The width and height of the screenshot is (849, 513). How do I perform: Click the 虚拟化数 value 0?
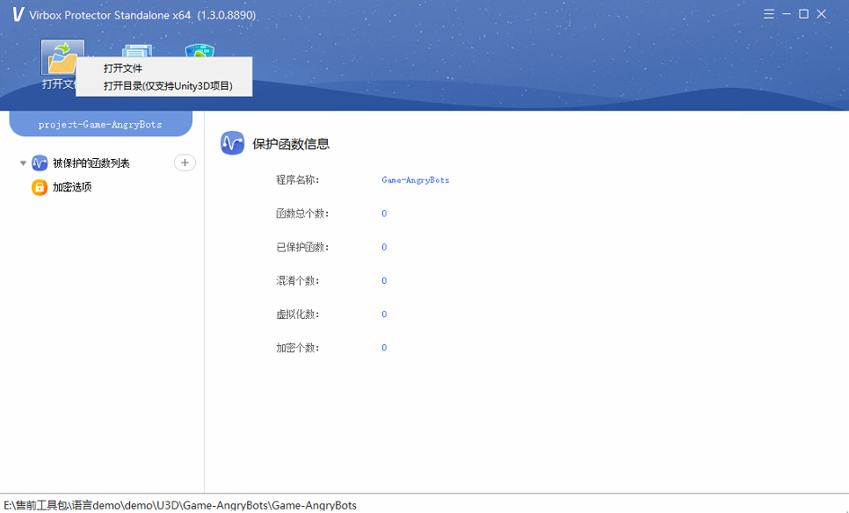(384, 314)
